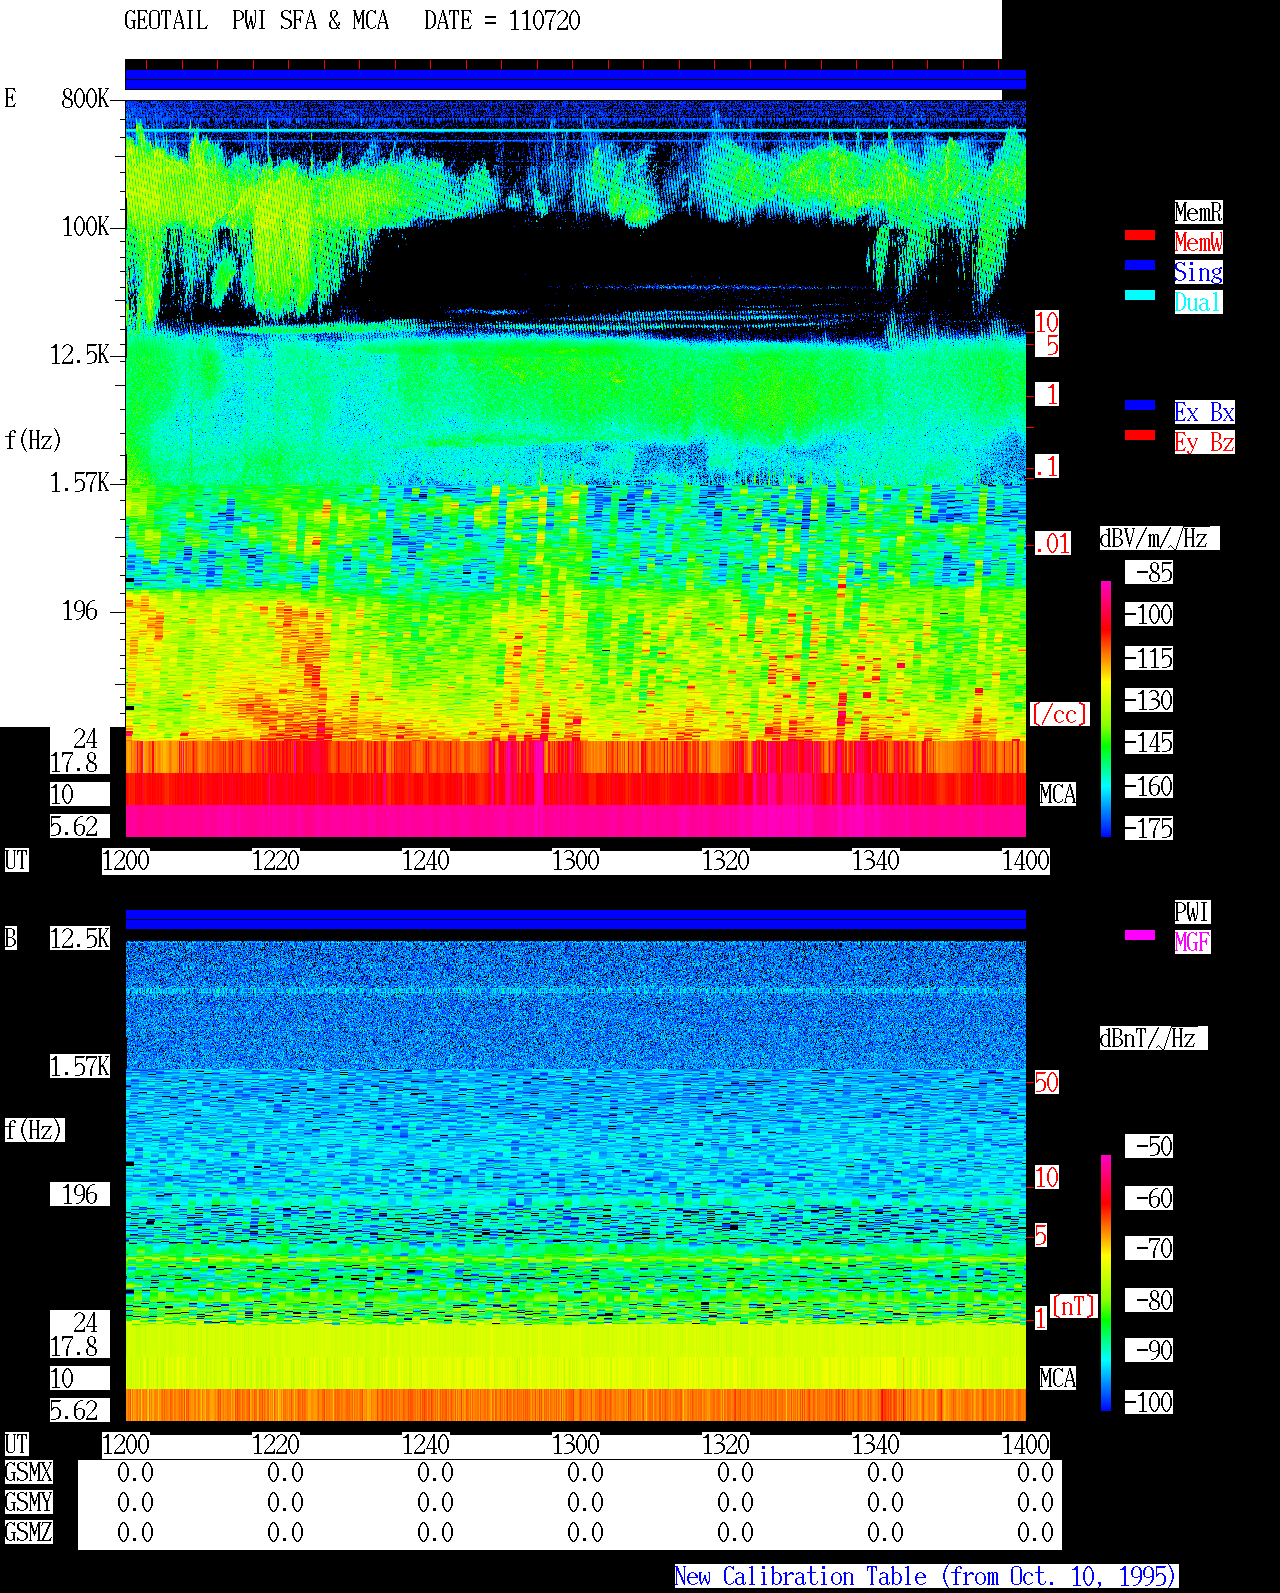Click the New Calibration Table link
1280x1593 pixels.
pos(926,1577)
